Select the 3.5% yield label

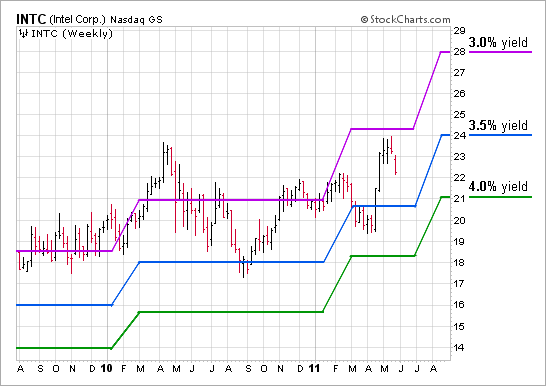coord(498,125)
